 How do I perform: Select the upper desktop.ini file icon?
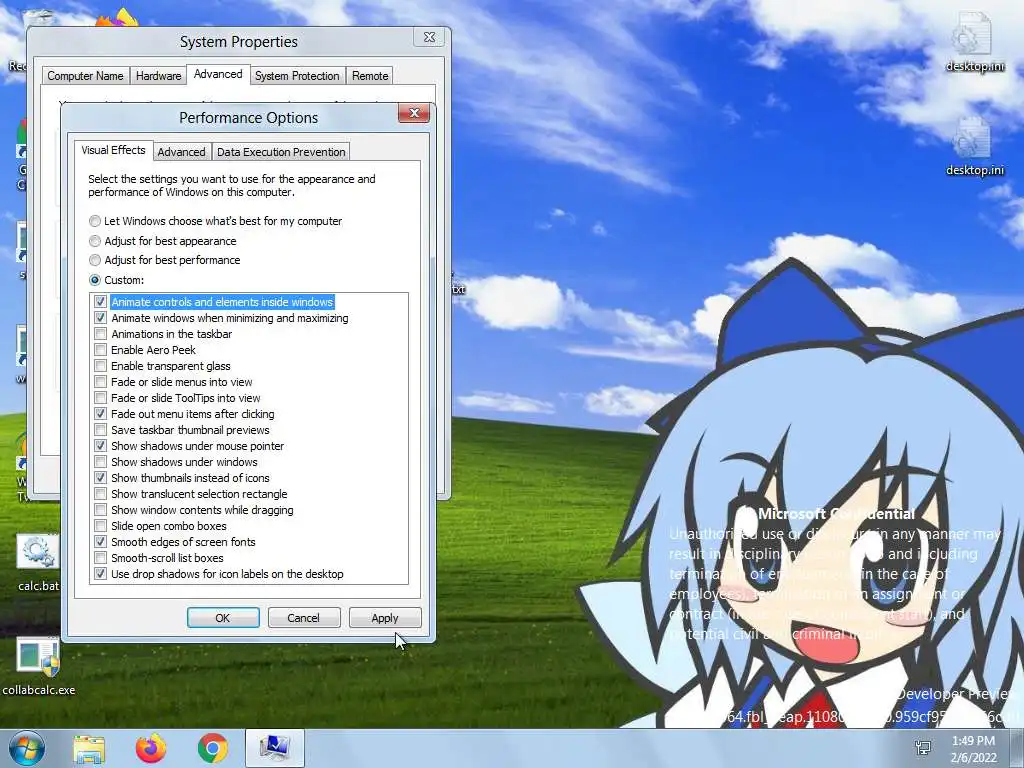pyautogui.click(x=974, y=42)
